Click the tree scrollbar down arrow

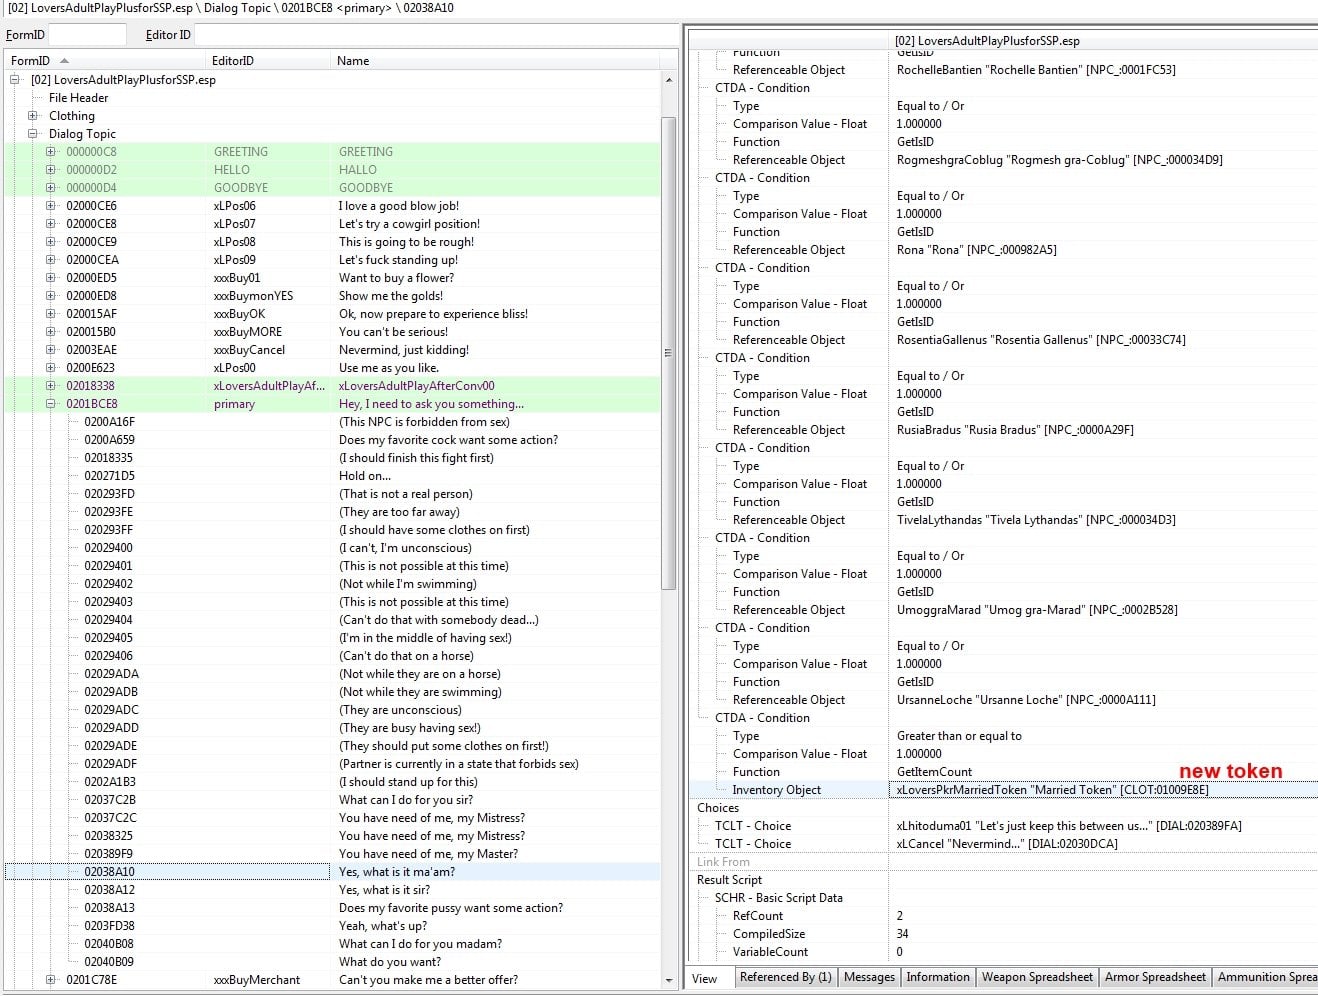(669, 981)
